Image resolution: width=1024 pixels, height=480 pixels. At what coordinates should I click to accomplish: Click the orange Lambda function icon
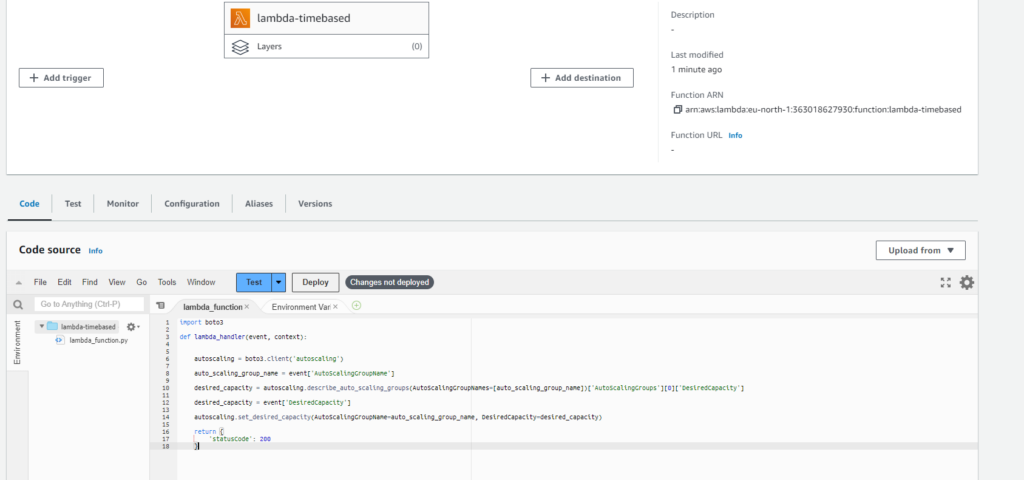[x=240, y=18]
